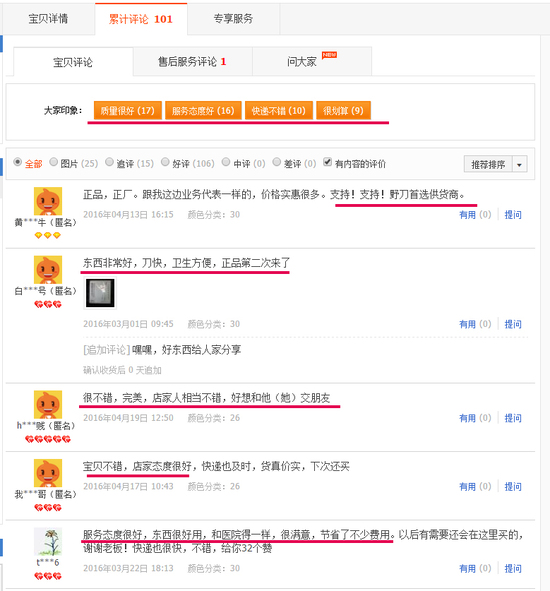550x591 pixels.
Task: Switch to the 宝贝详情 tab
Action: [x=49, y=19]
